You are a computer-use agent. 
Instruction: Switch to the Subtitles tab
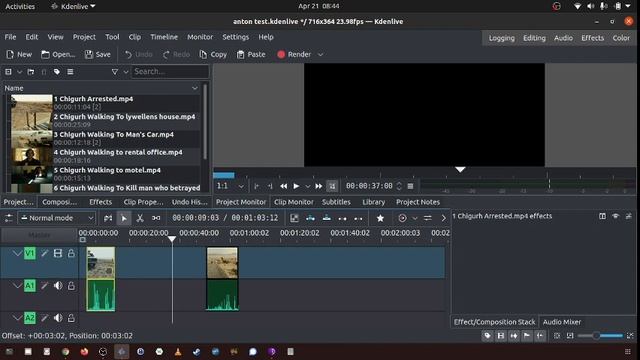[x=336, y=202]
